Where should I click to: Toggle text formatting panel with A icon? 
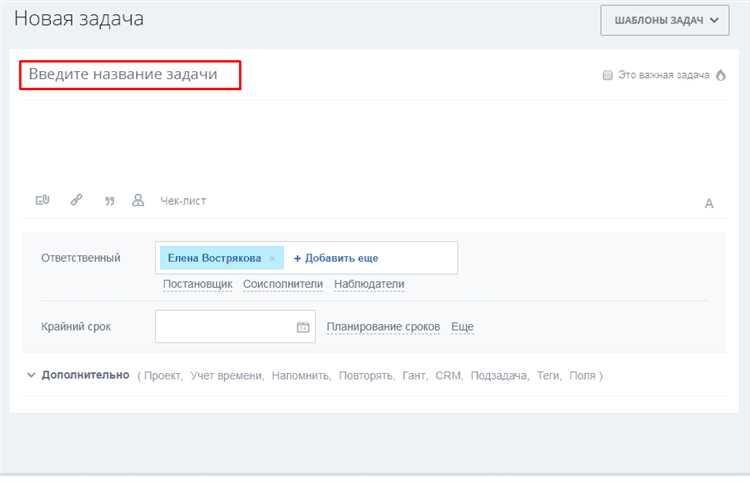click(709, 203)
